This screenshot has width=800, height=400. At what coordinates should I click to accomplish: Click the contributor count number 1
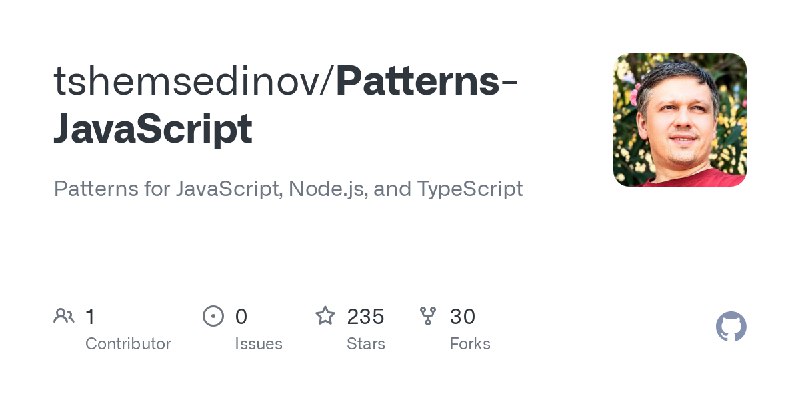[x=90, y=317]
